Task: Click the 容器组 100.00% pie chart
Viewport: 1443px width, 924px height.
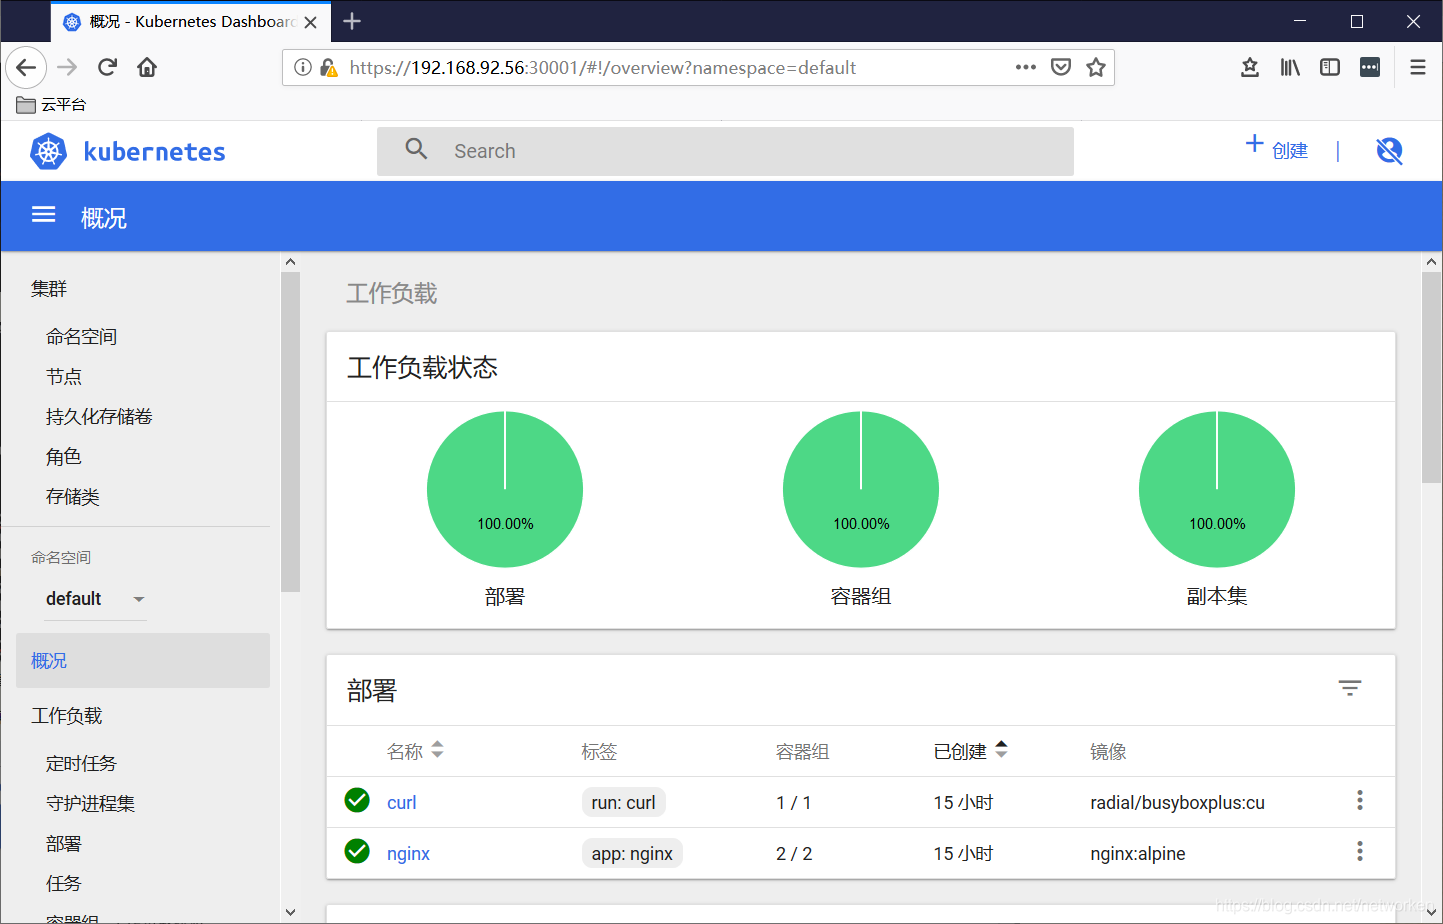Action: pyautogui.click(x=861, y=489)
